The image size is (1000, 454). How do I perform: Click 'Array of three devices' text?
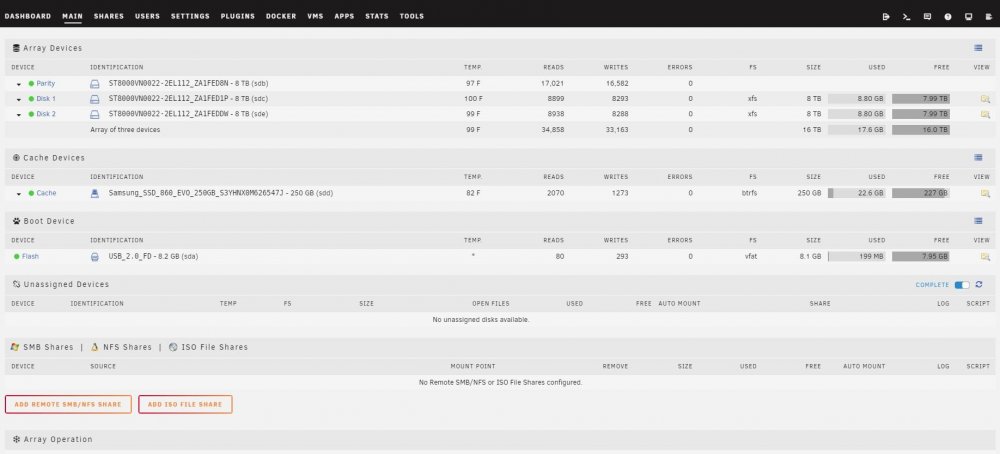tap(125, 129)
